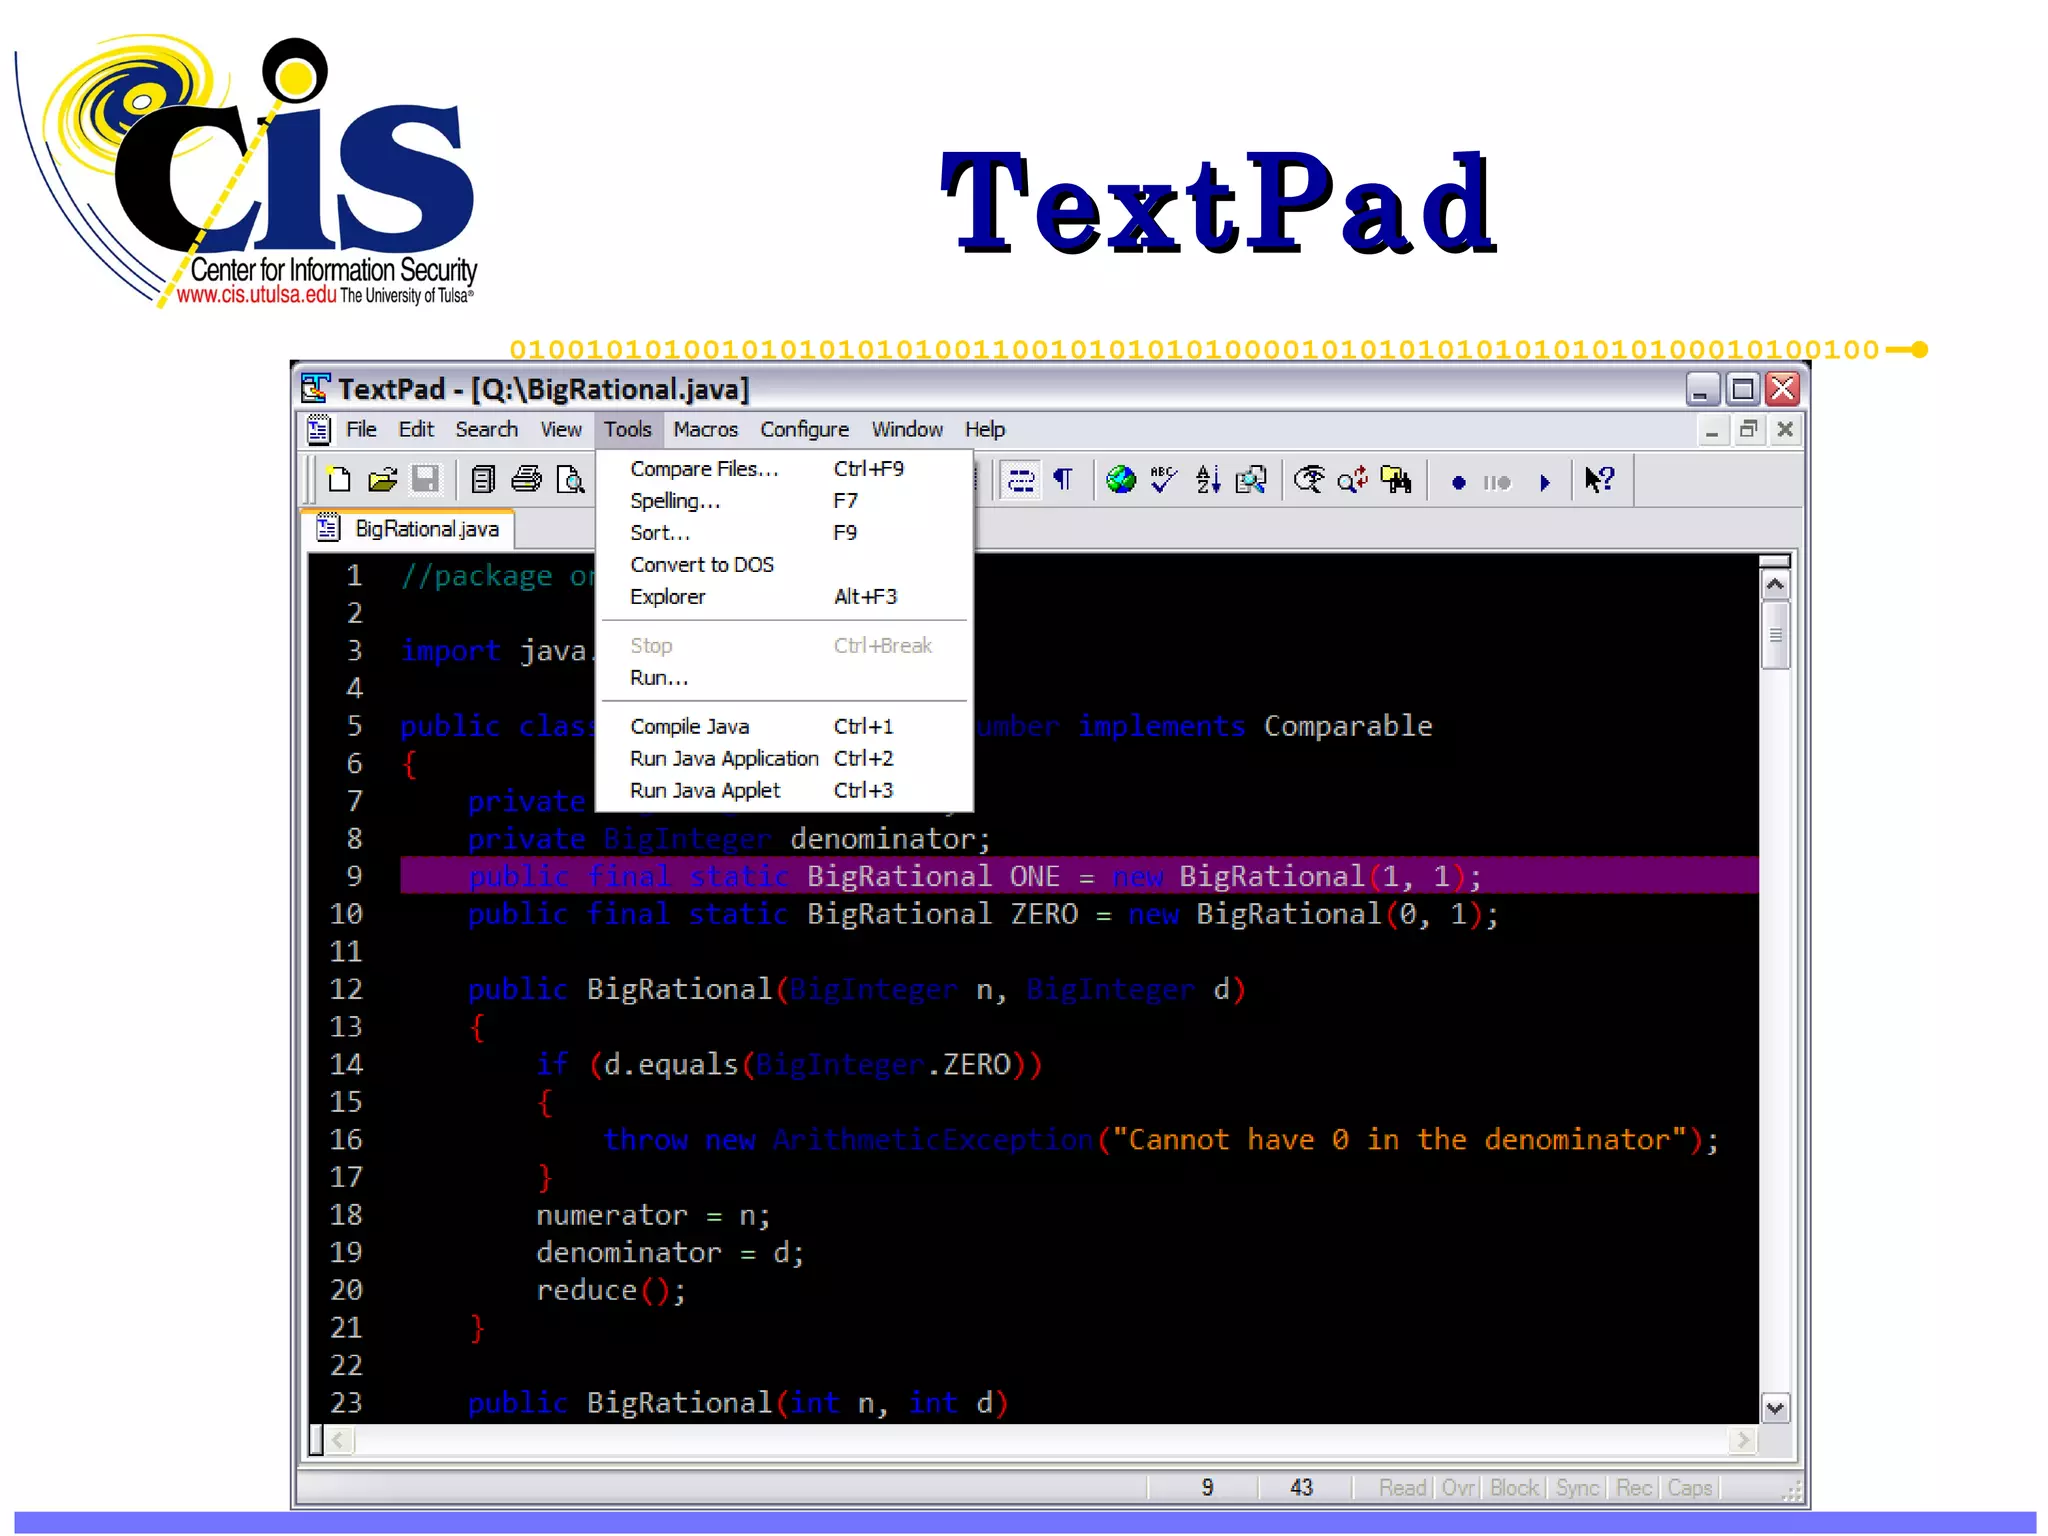Select Explorer from Tools menu
This screenshot has width=2048, height=1536.
(784, 597)
